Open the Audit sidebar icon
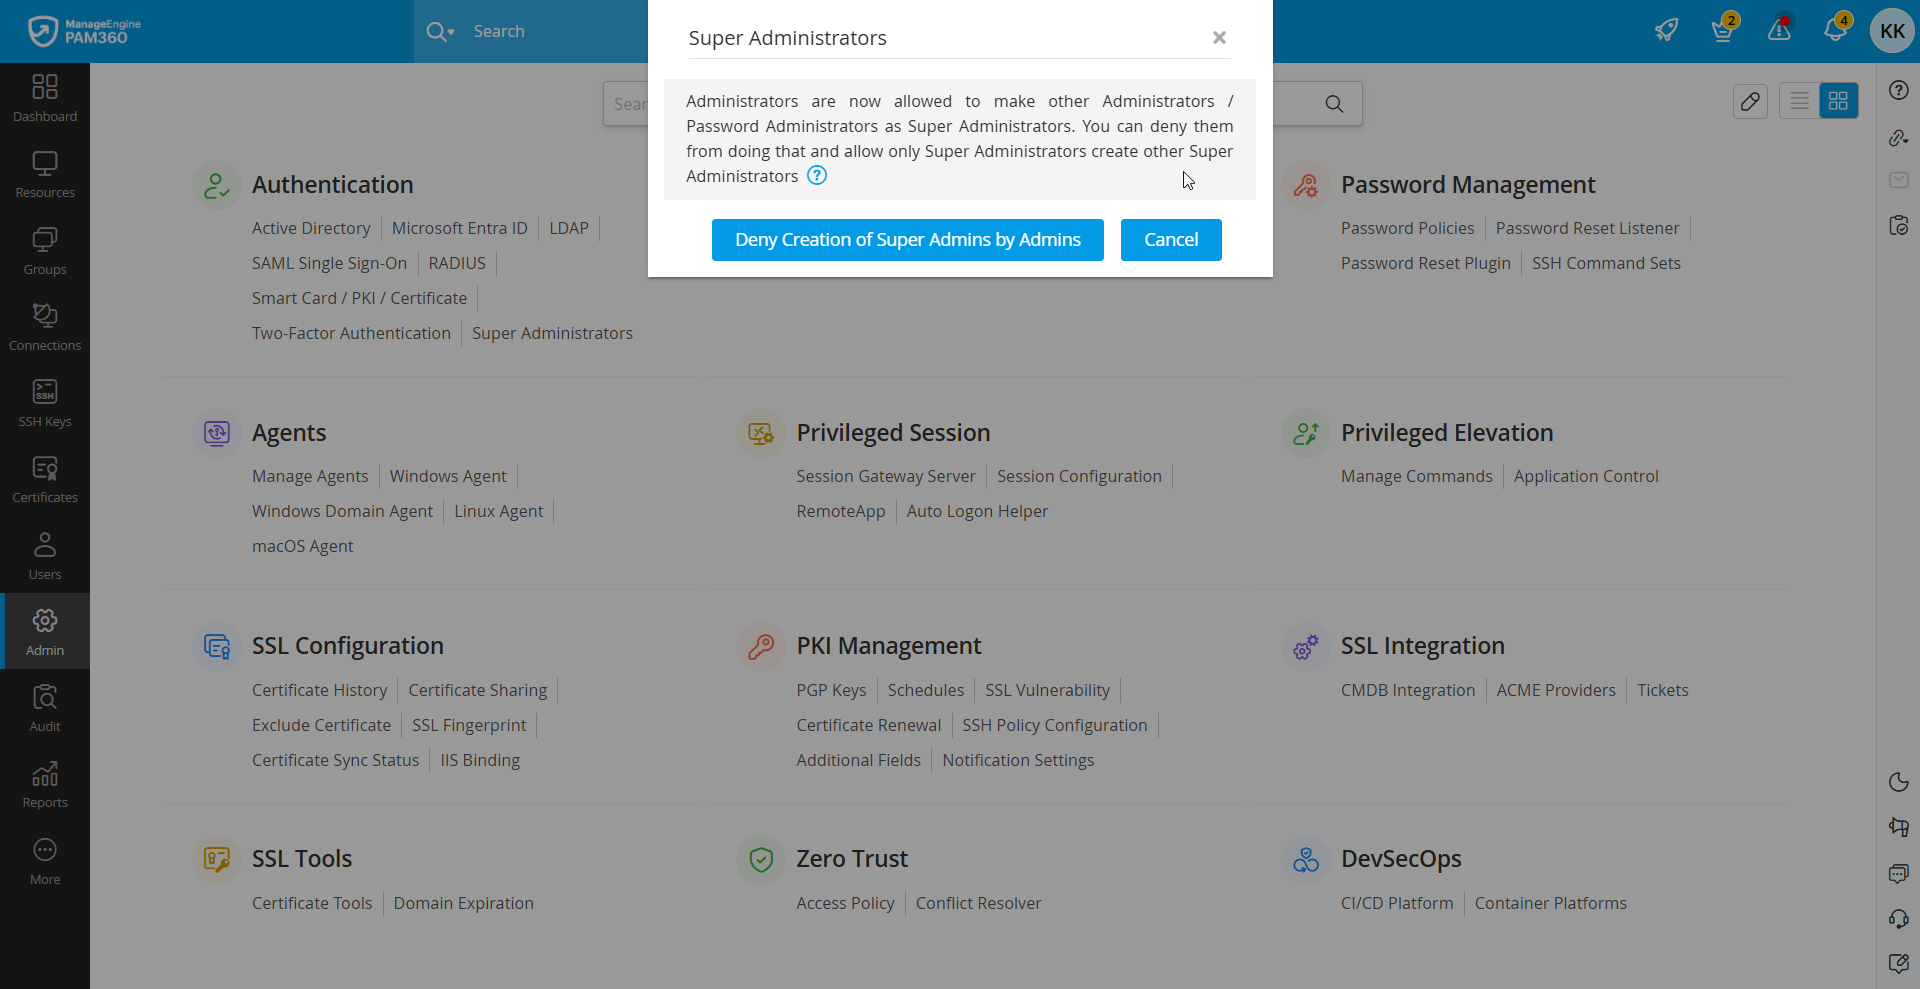 click(x=45, y=707)
